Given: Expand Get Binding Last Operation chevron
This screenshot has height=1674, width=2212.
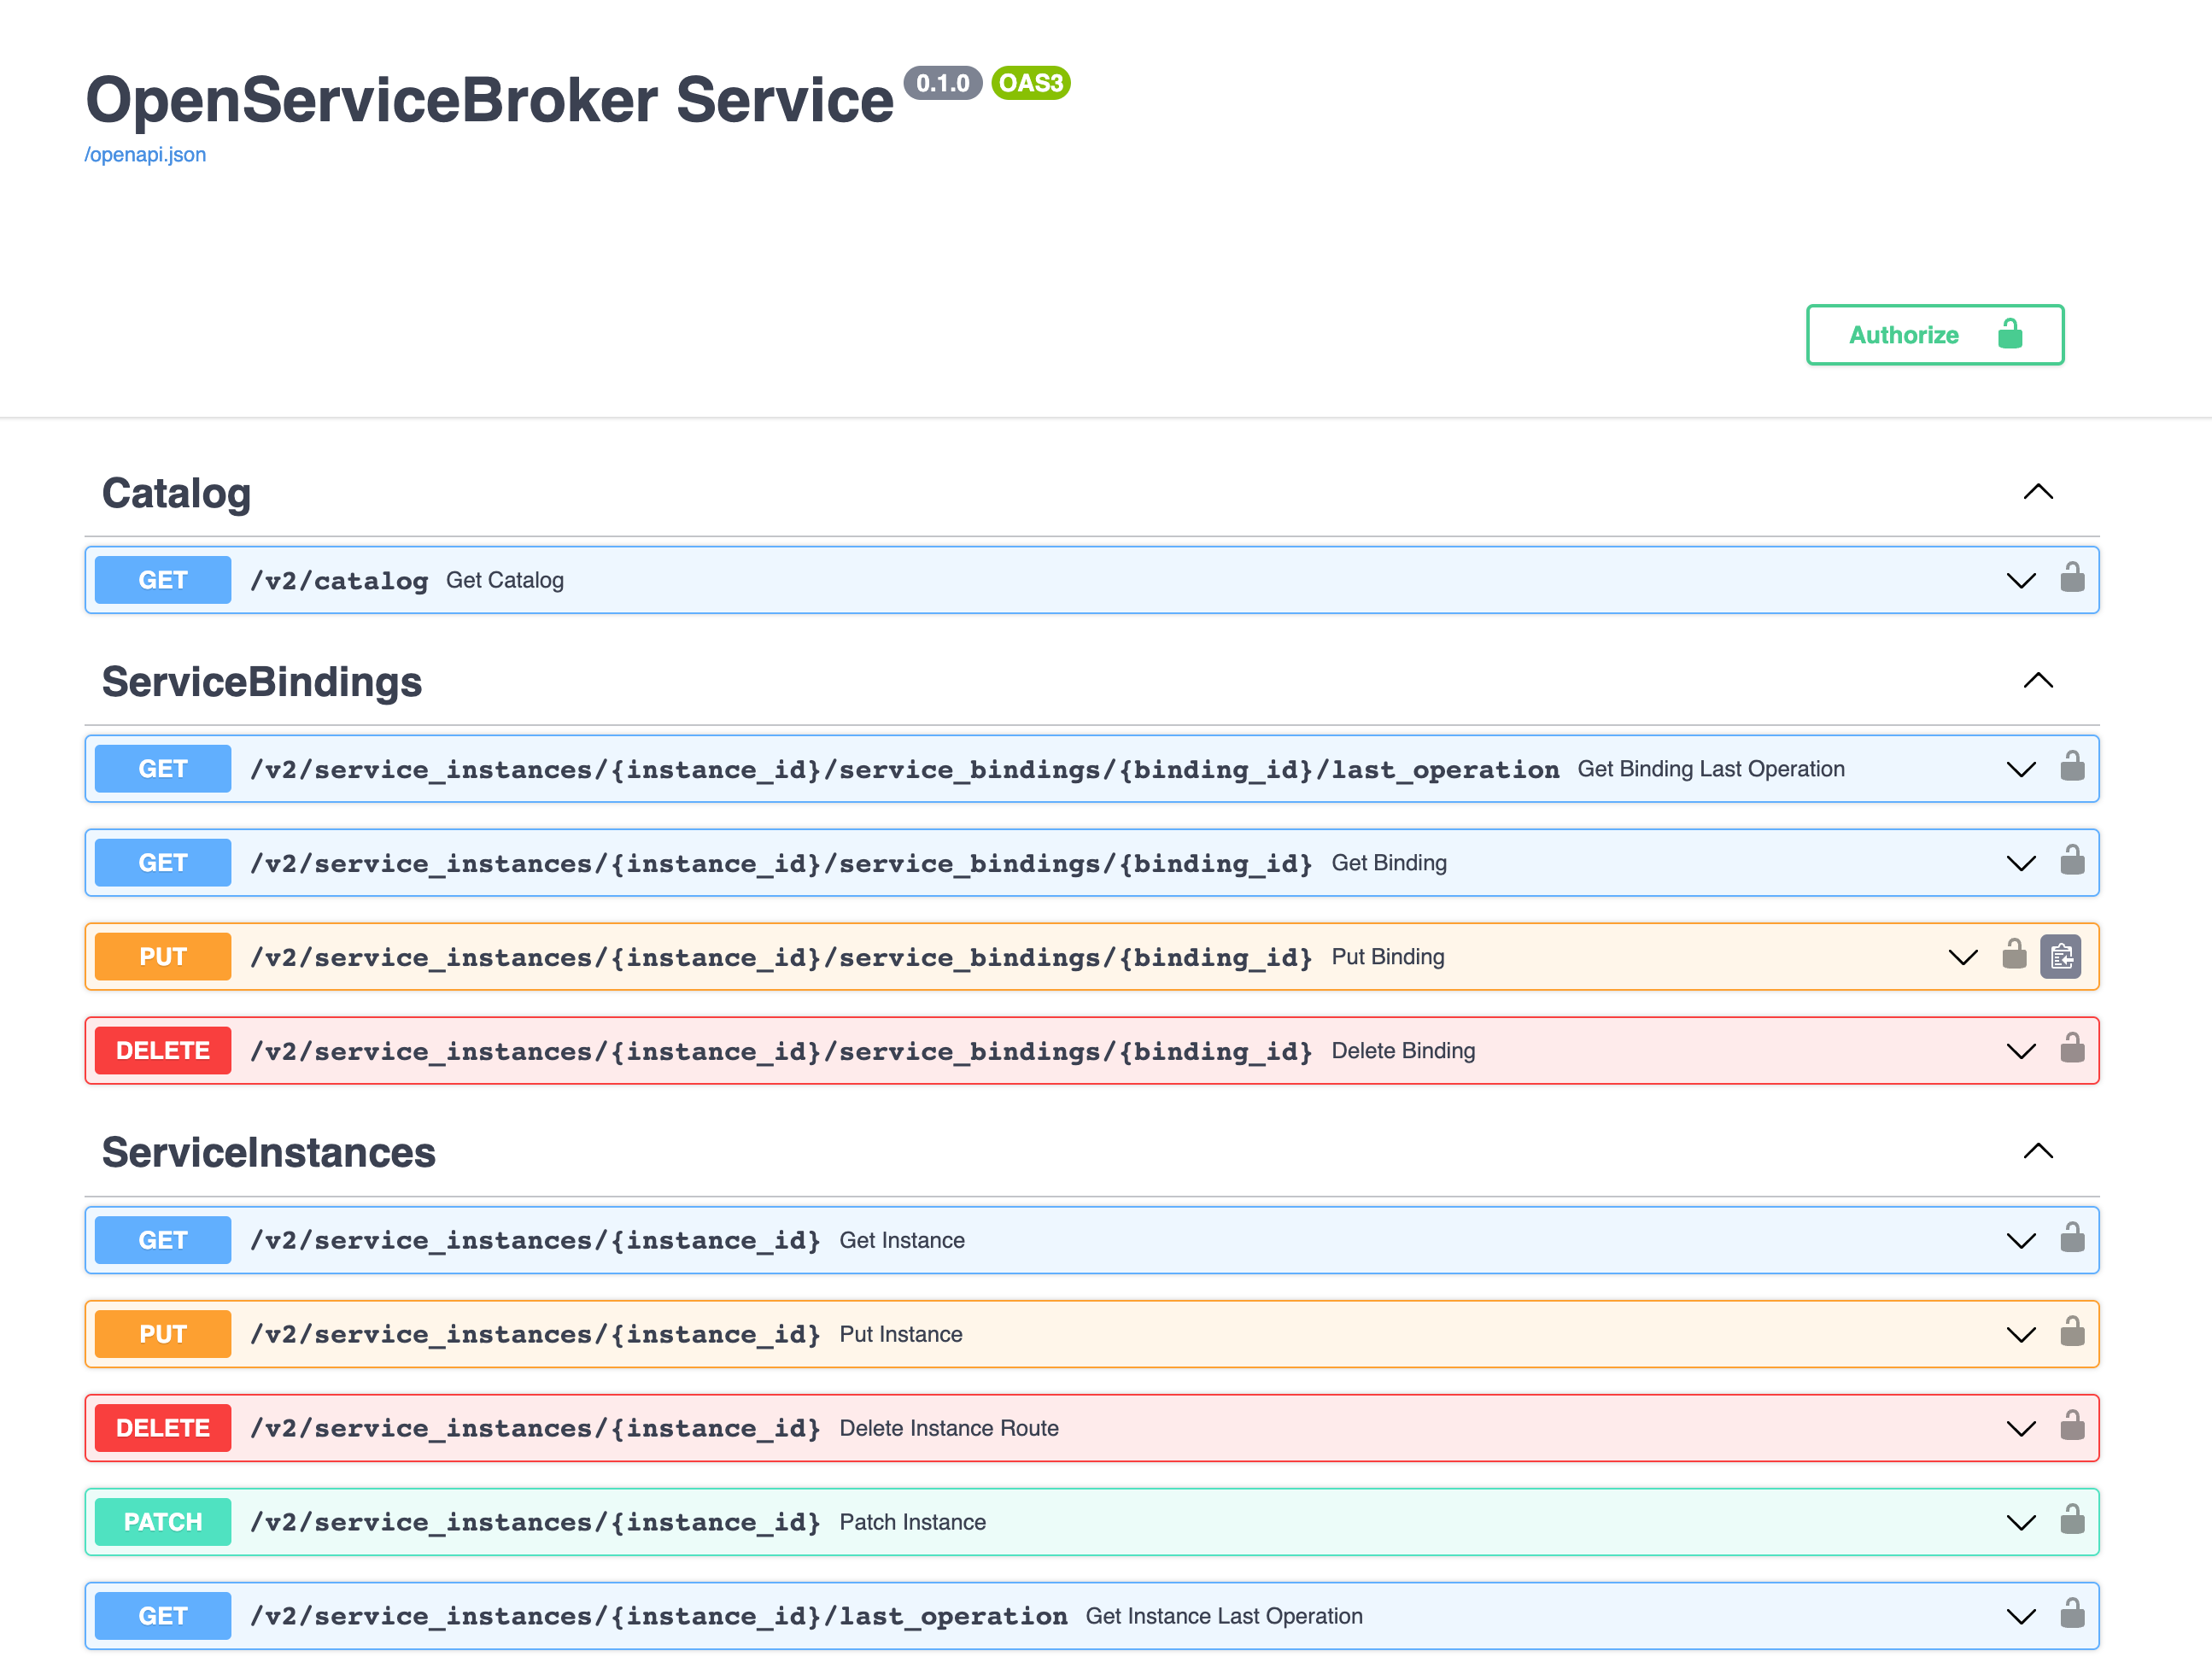Looking at the screenshot, I should [2021, 770].
